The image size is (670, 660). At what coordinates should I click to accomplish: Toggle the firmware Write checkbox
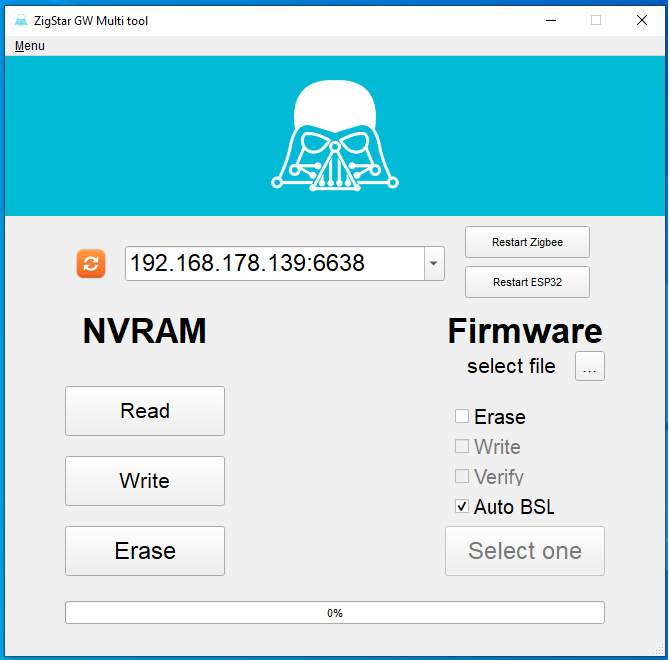tap(462, 446)
